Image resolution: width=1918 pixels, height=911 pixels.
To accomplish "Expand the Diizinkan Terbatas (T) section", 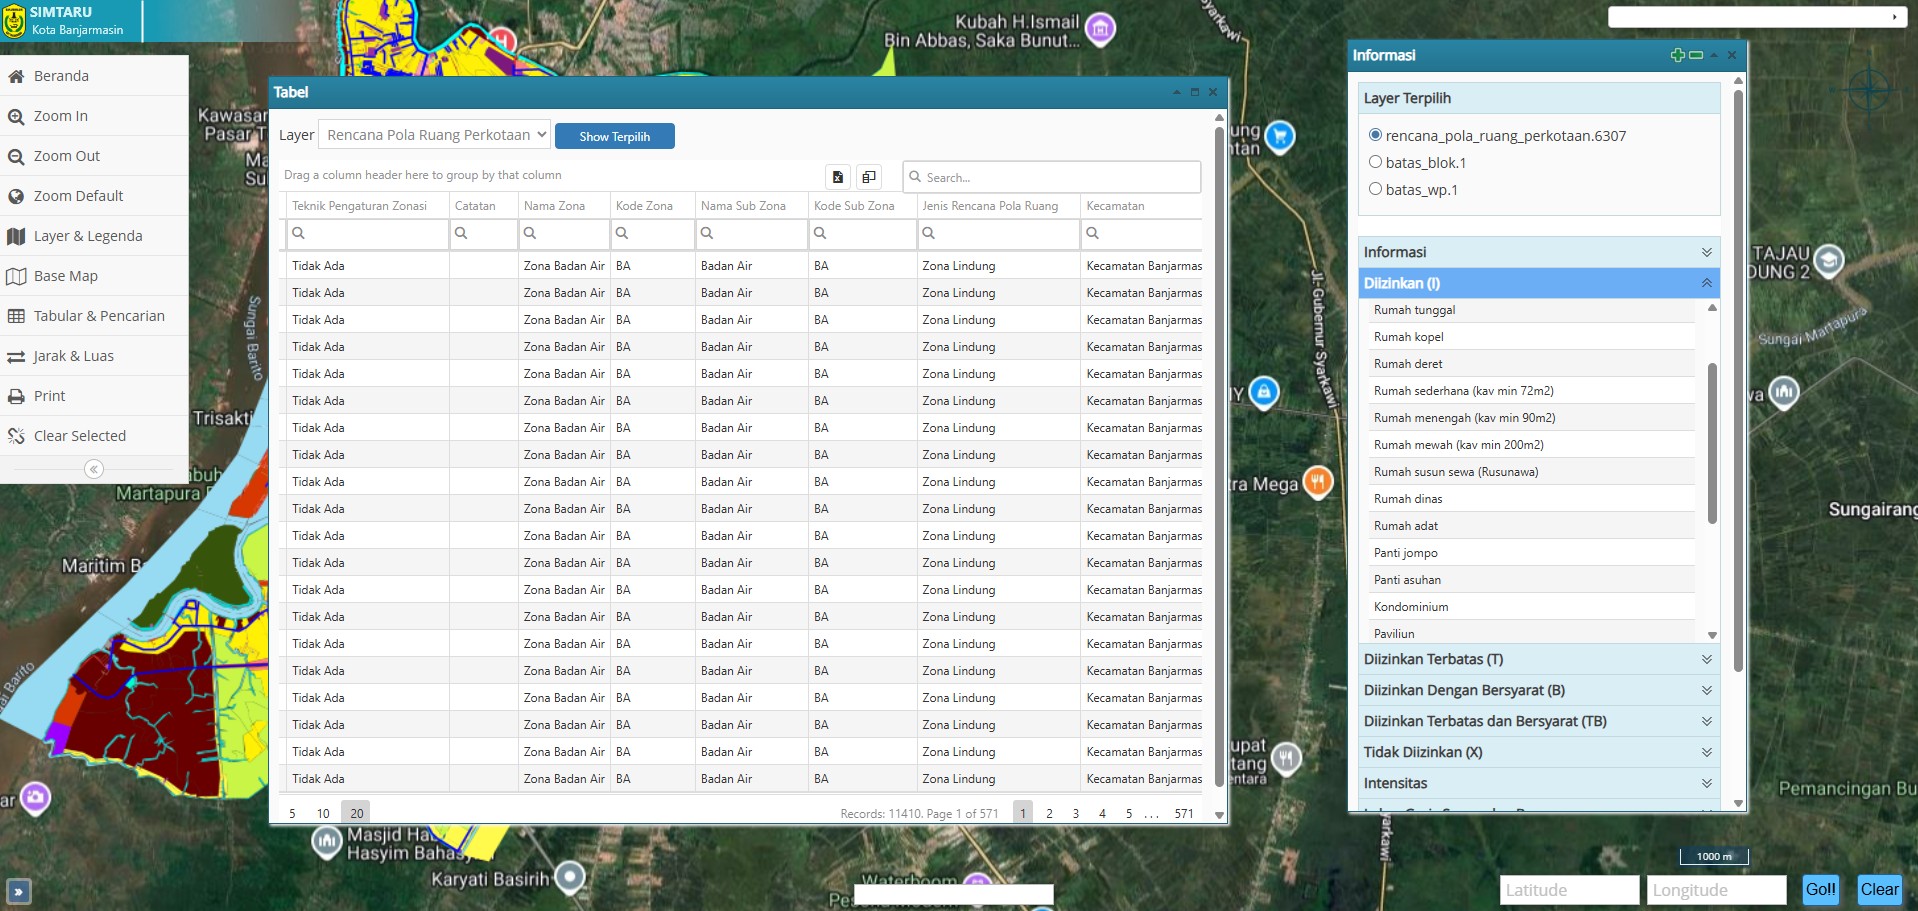I will (1538, 659).
